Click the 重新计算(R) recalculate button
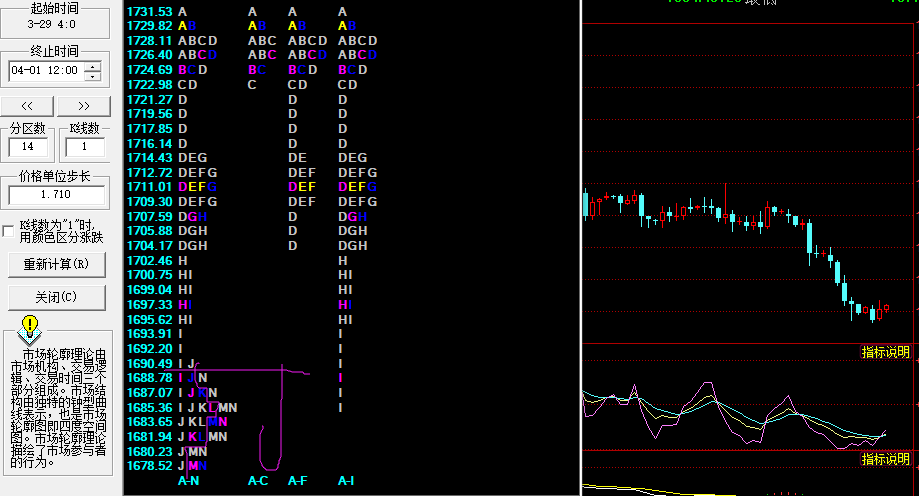Screen dimensions: 919x496 (x=56, y=264)
